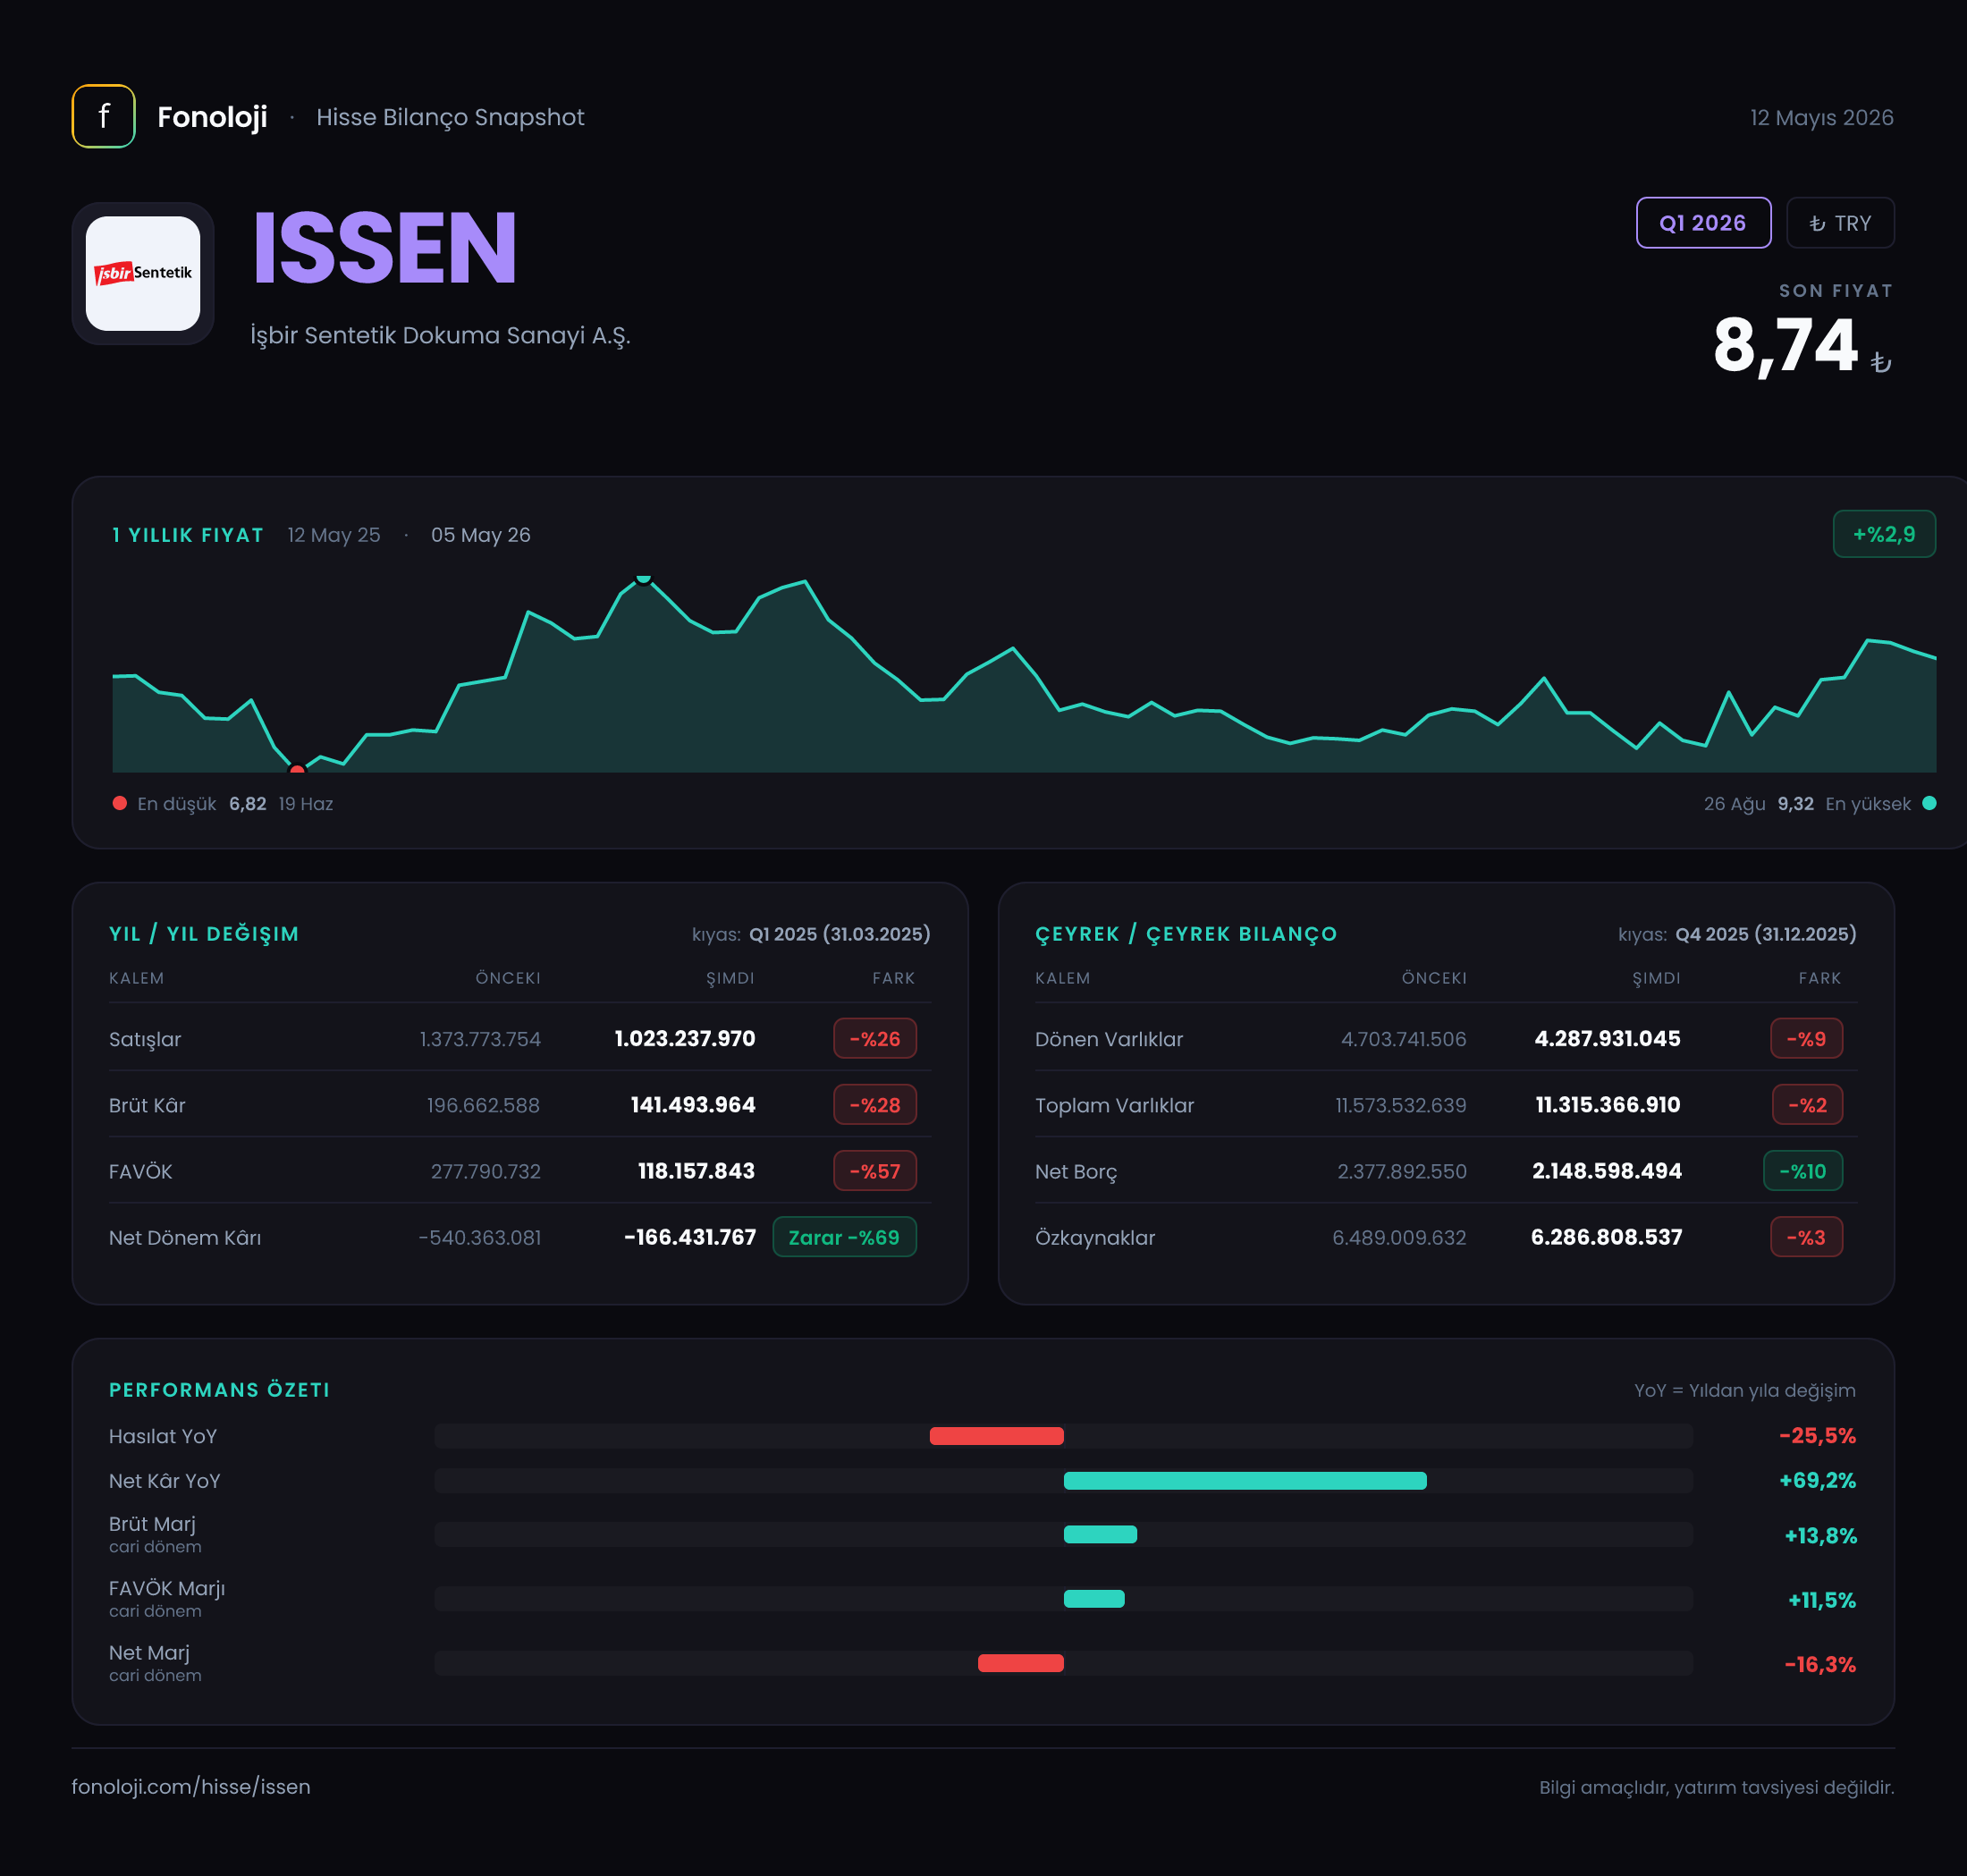Click the YIL / YIL DEĞİŞİM heading
The height and width of the screenshot is (1876, 1967).
(x=204, y=933)
